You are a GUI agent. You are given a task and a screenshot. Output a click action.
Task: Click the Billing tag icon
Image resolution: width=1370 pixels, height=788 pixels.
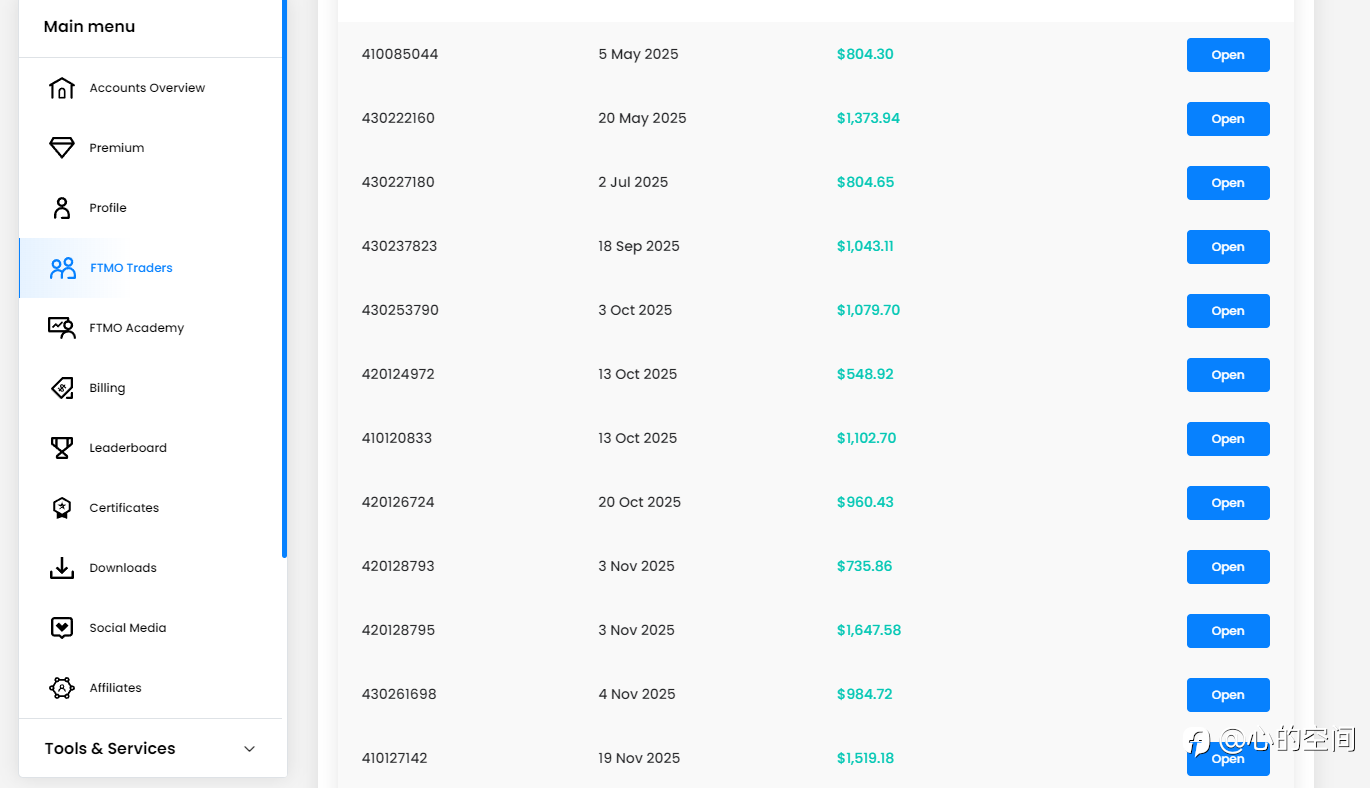tap(62, 388)
